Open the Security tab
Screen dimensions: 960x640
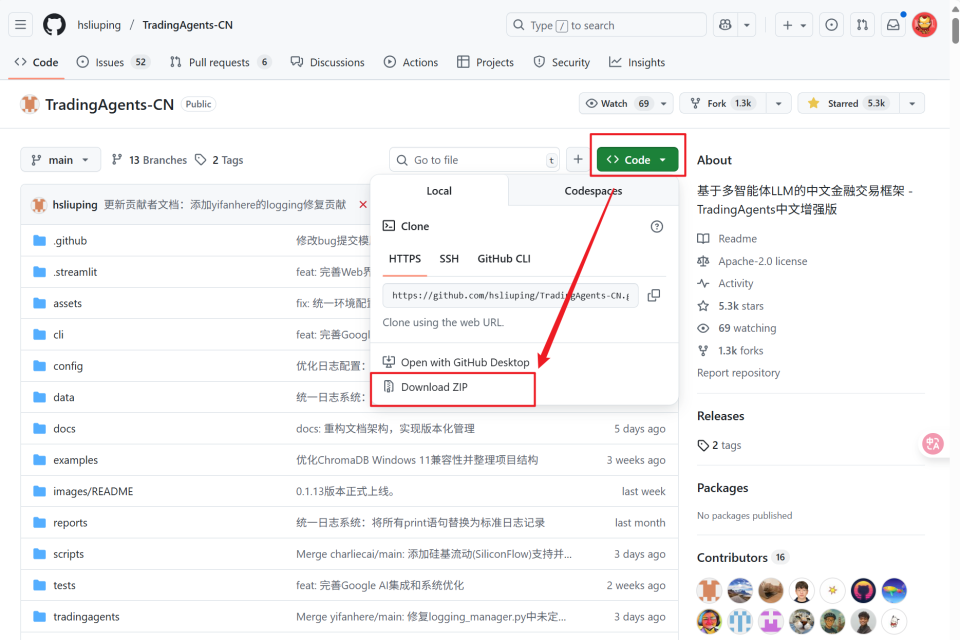561,62
